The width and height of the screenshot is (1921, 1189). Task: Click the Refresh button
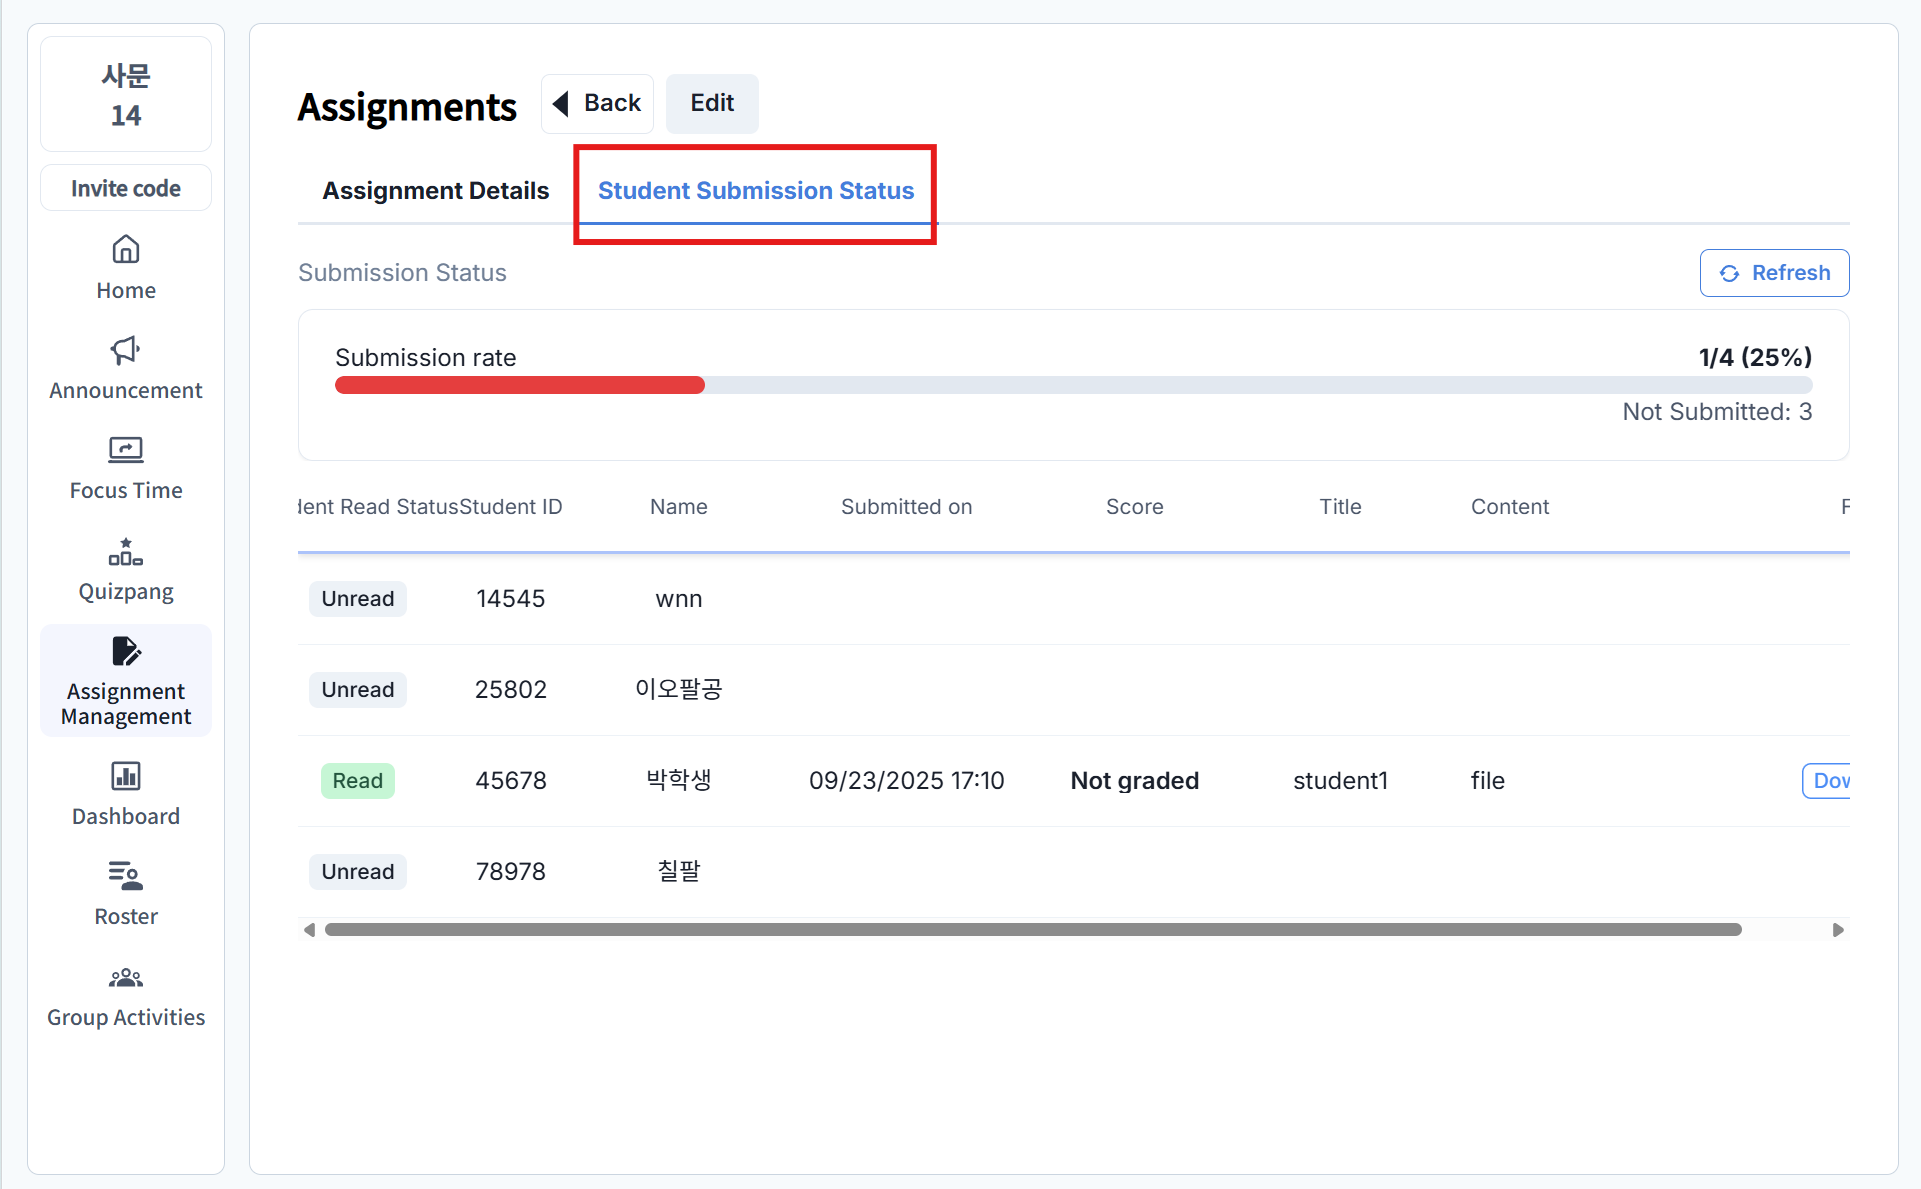1774,273
